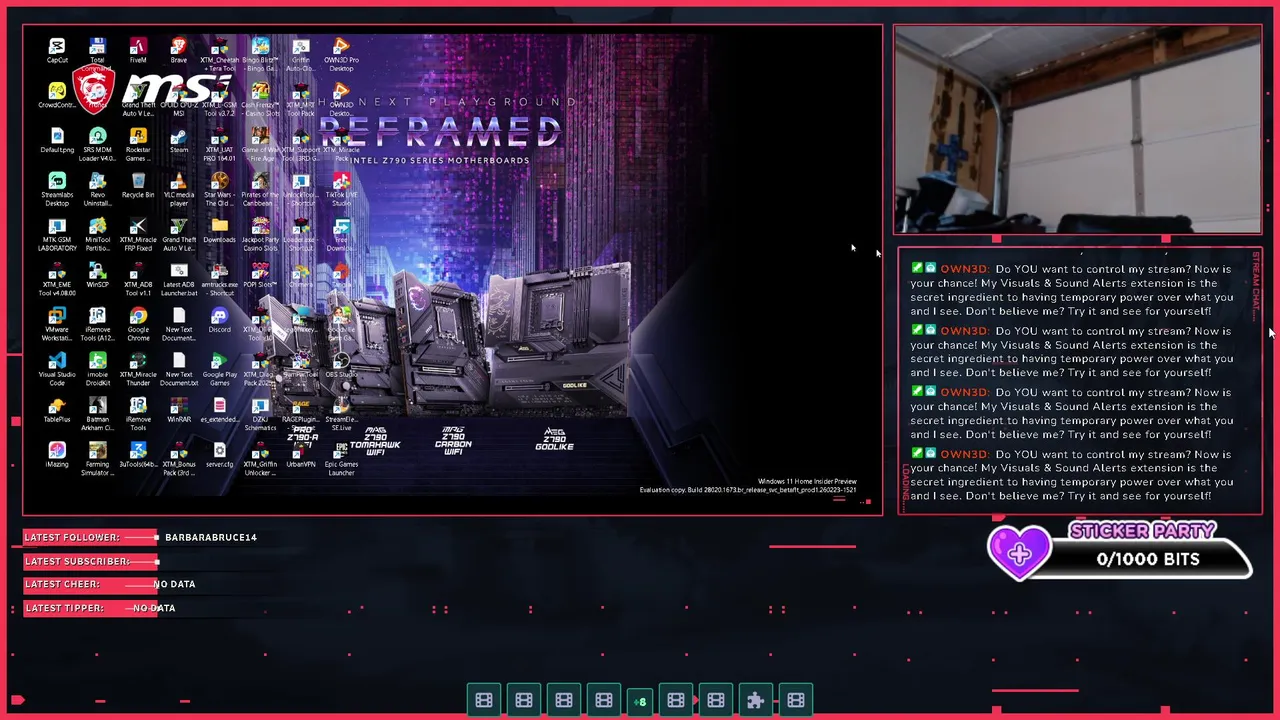Launch WinSCP from the desktop
This screenshot has height=720, width=1280.
click(x=97, y=276)
